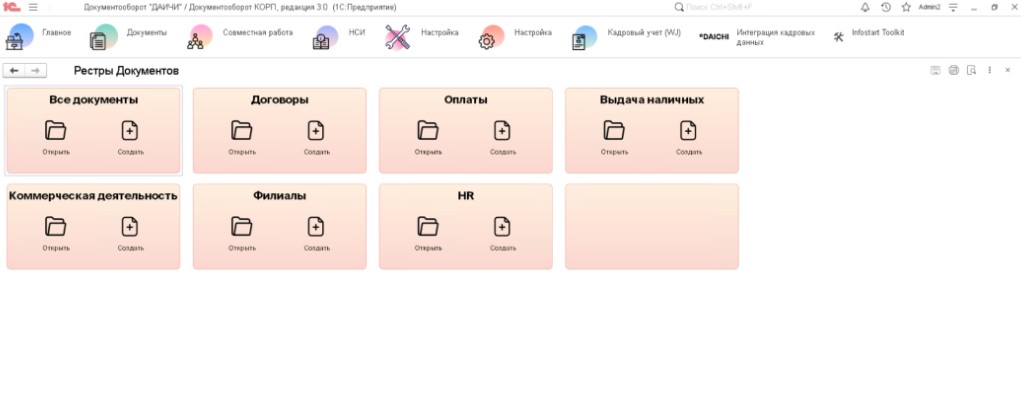This screenshot has height=403, width=1021.
Task: Open print preview icon
Action: 972,70
